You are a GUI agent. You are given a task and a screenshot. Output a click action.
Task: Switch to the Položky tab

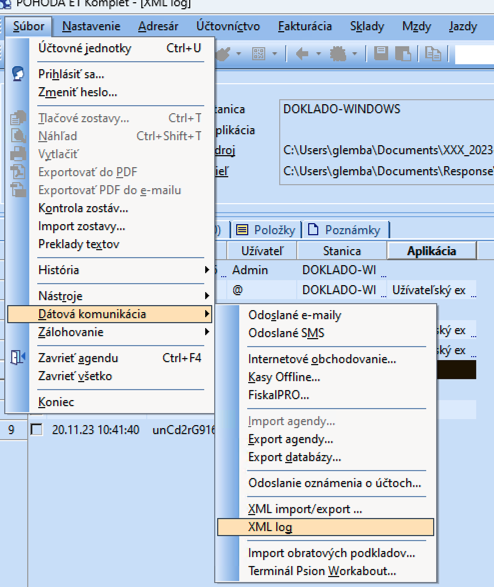(265, 229)
